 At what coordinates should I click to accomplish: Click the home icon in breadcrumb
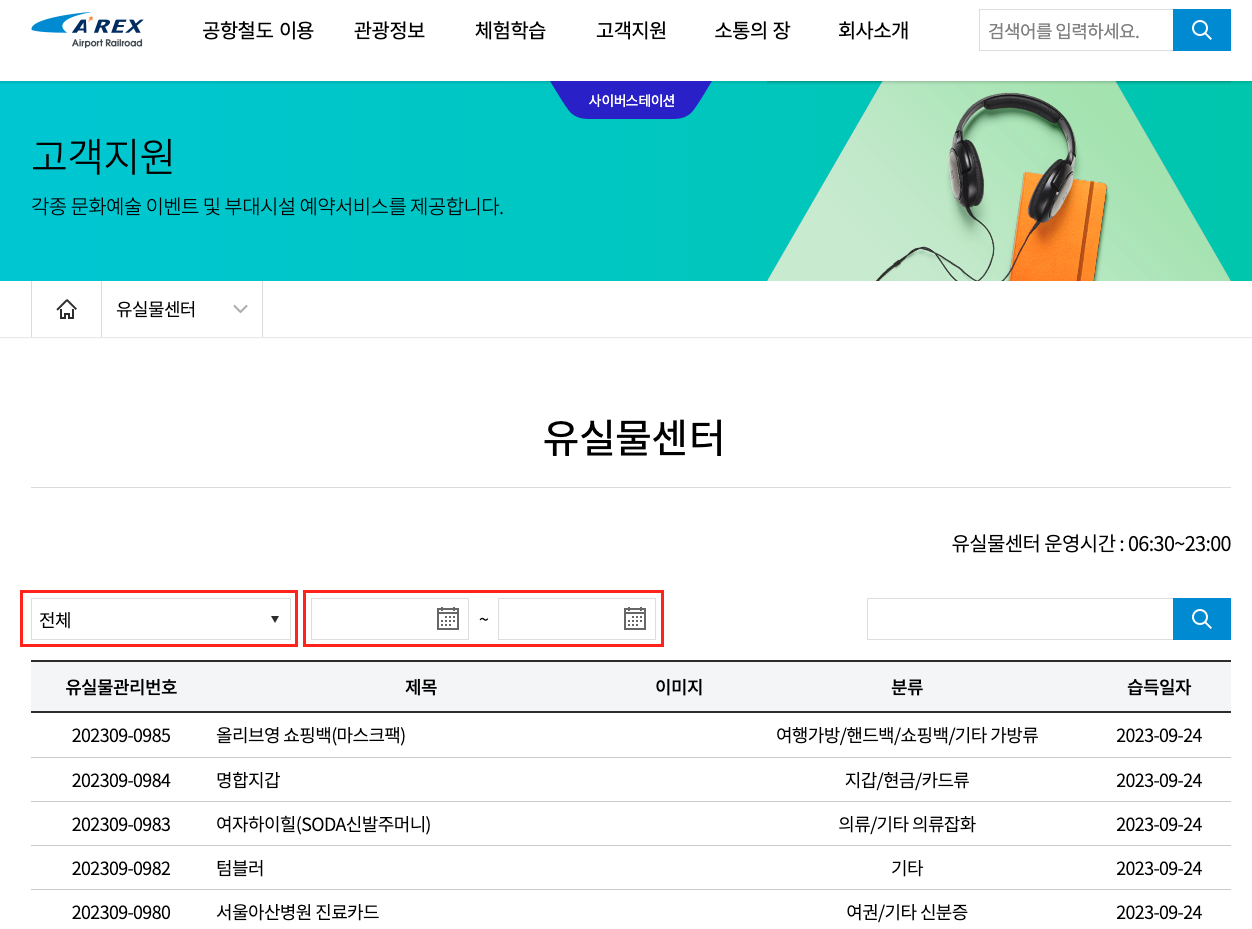67,309
